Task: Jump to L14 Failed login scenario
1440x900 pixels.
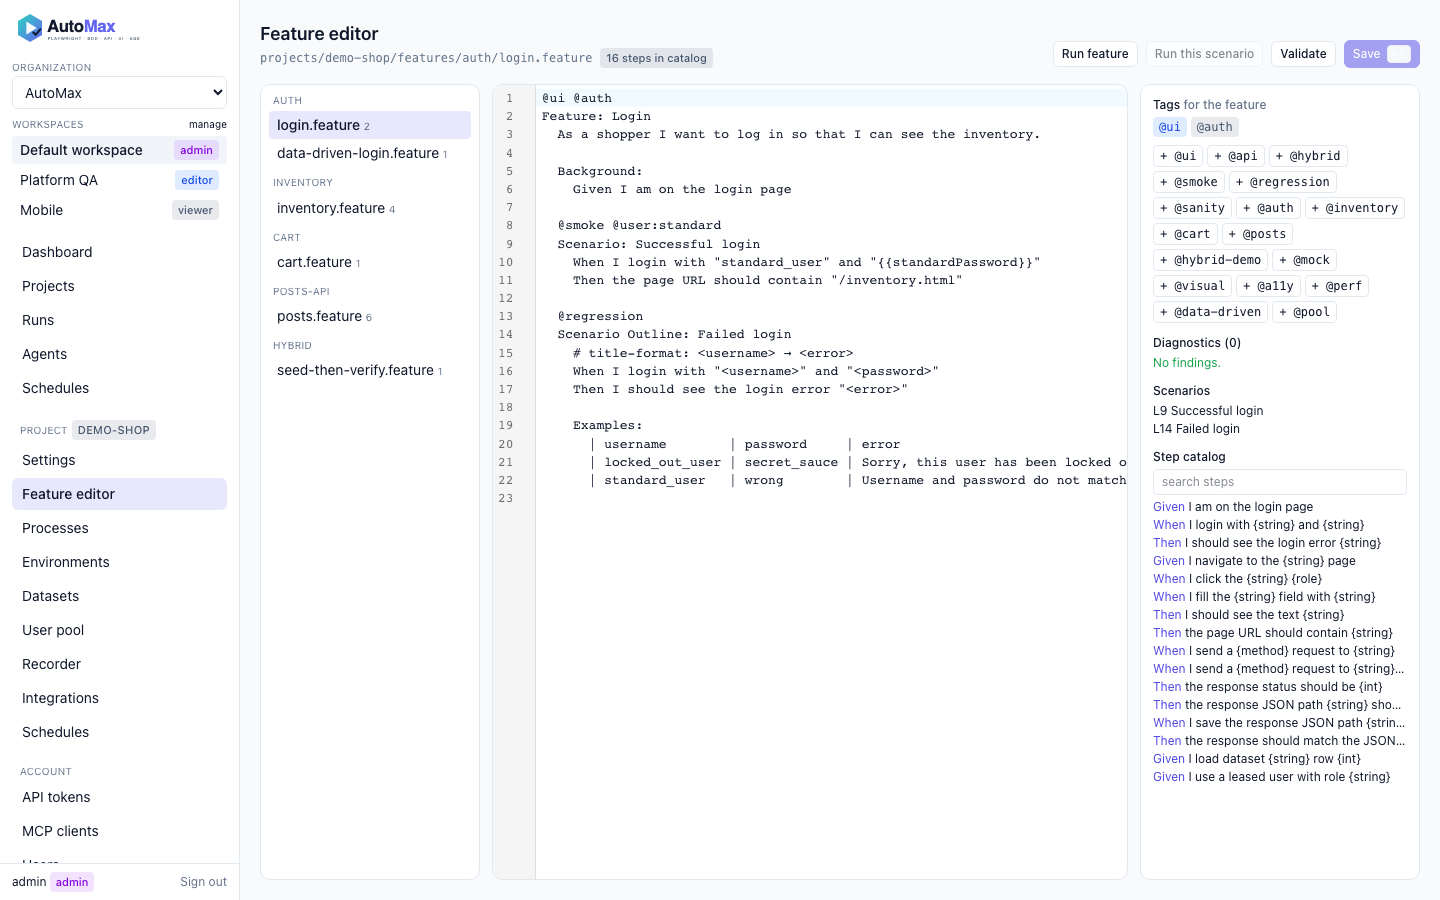Action: tap(1196, 429)
